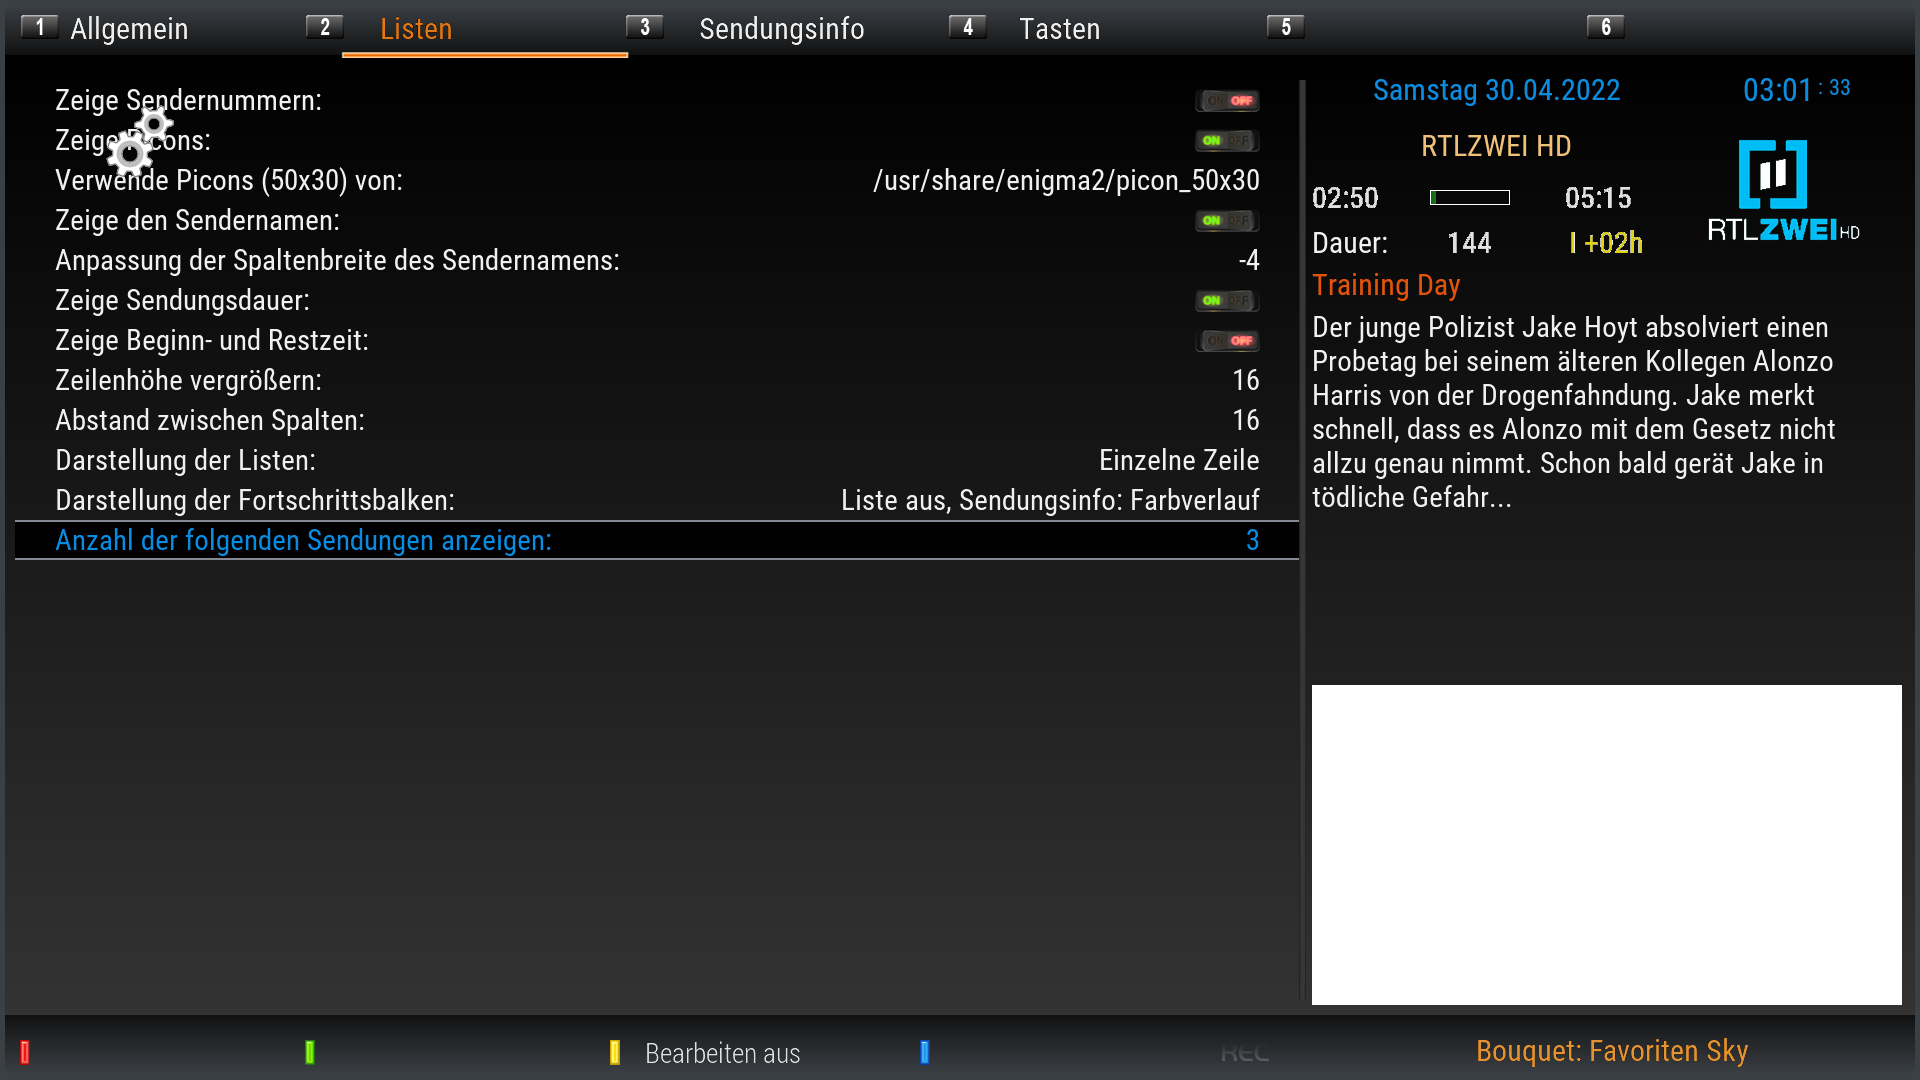Open the Sendungsinfo tab

tap(781, 29)
